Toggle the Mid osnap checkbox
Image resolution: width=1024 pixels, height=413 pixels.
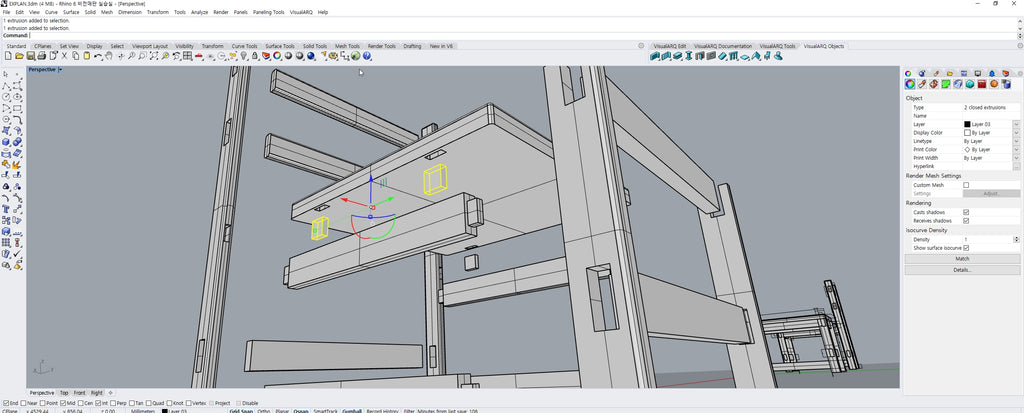pyautogui.click(x=63, y=403)
